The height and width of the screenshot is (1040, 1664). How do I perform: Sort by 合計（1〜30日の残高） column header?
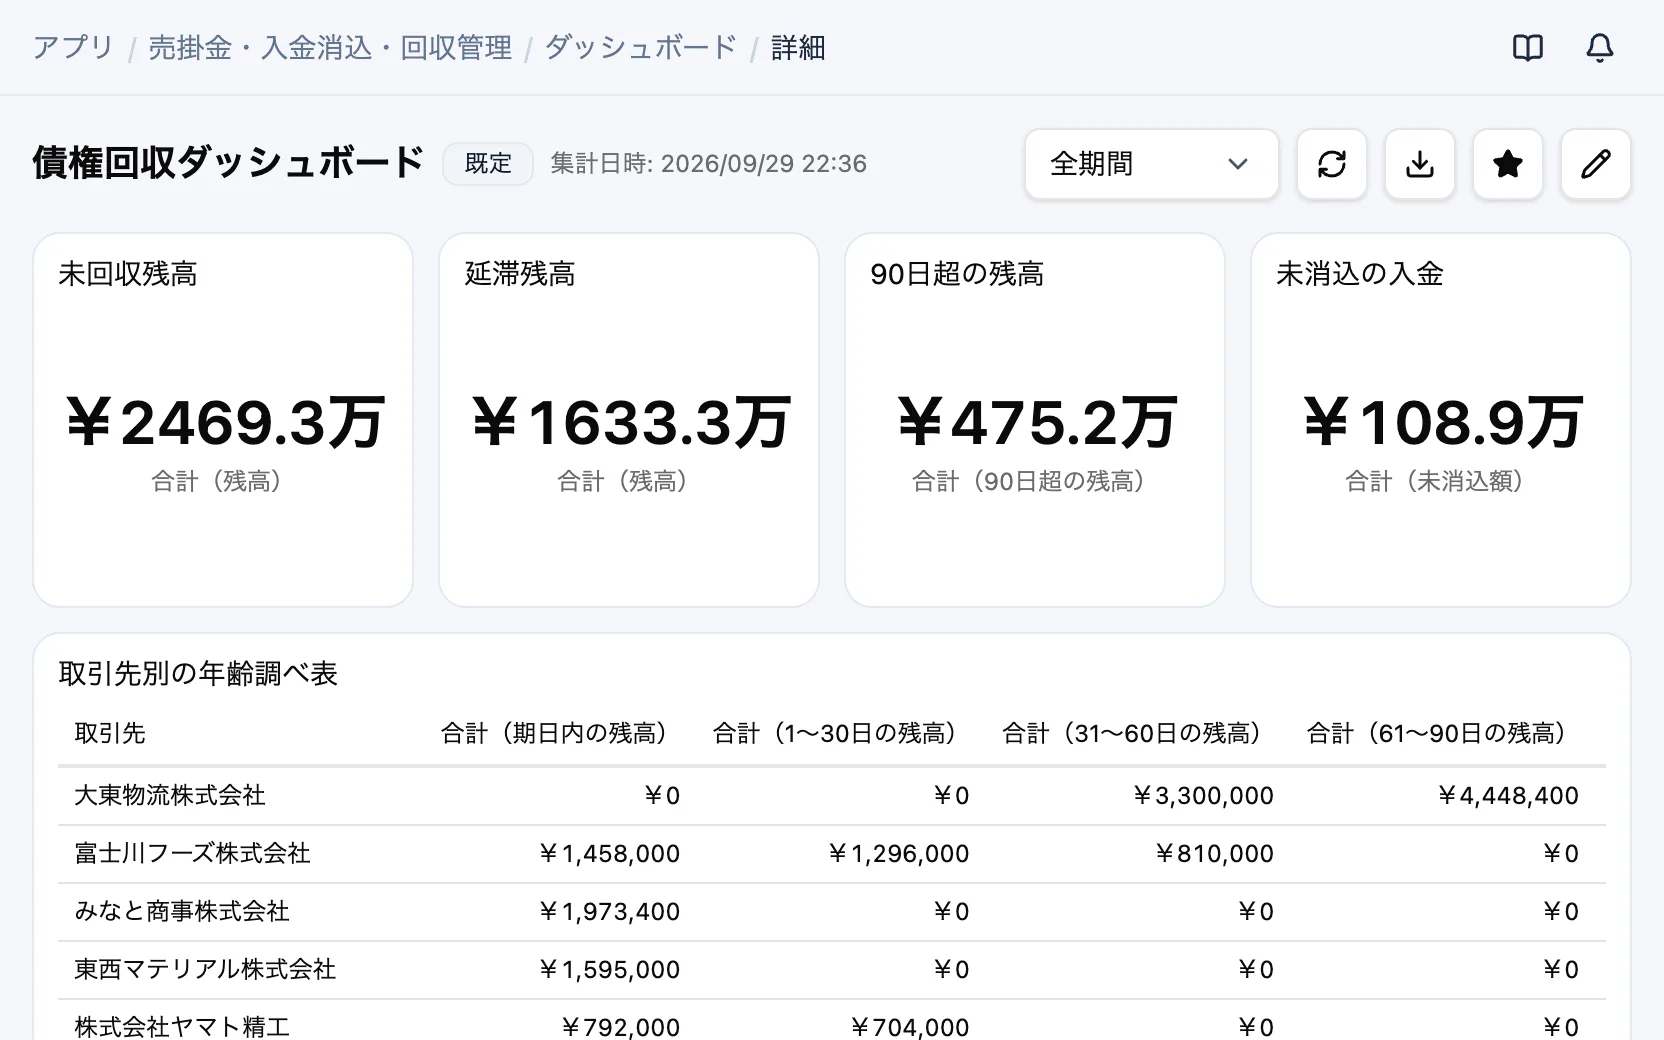click(x=840, y=734)
